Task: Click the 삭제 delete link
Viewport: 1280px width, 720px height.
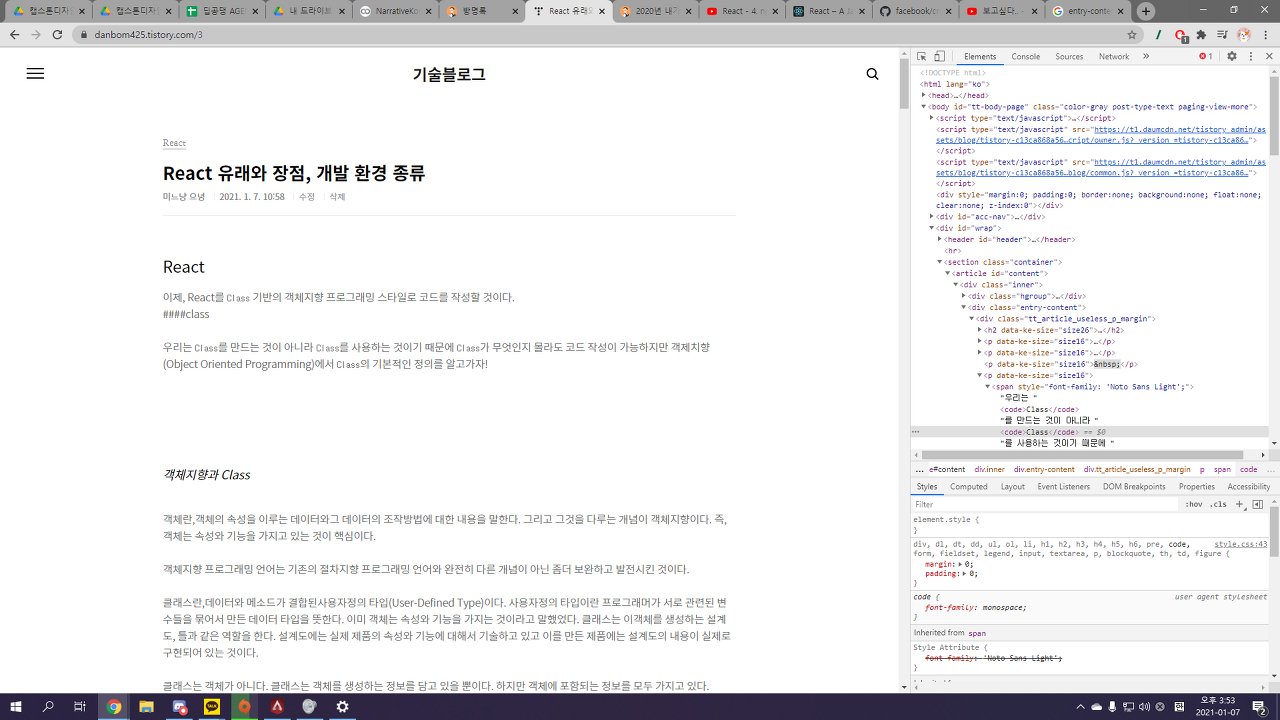Action: [337, 197]
